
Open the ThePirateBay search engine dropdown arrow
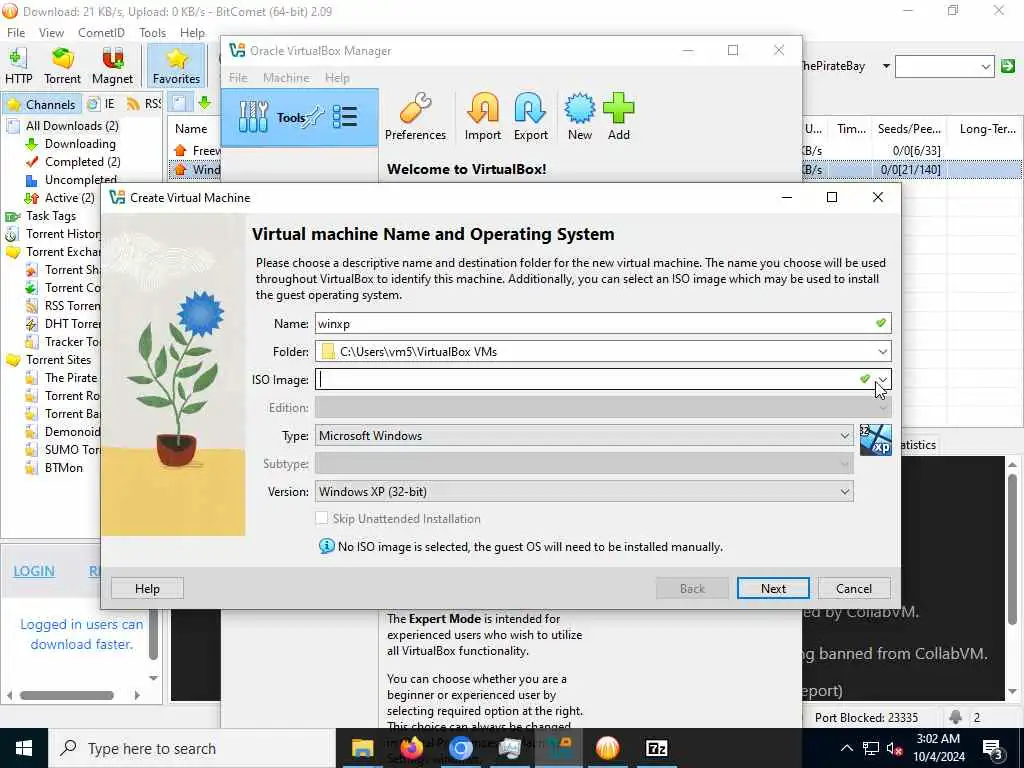886,66
